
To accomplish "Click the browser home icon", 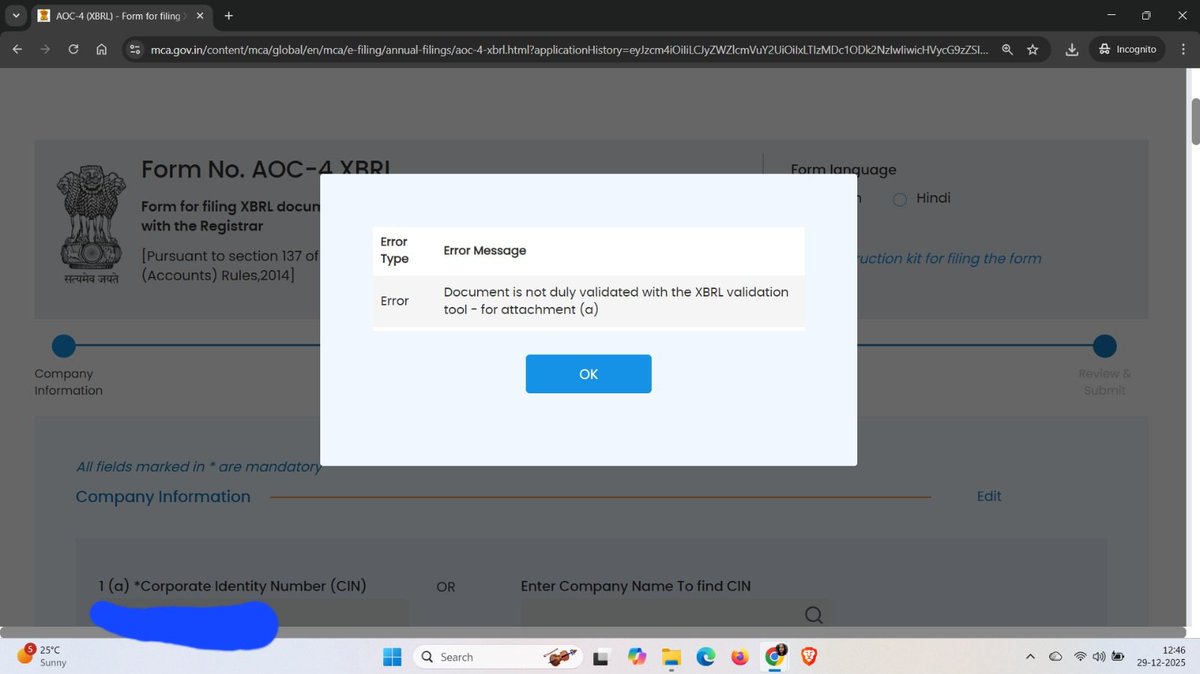I will pyautogui.click(x=102, y=49).
